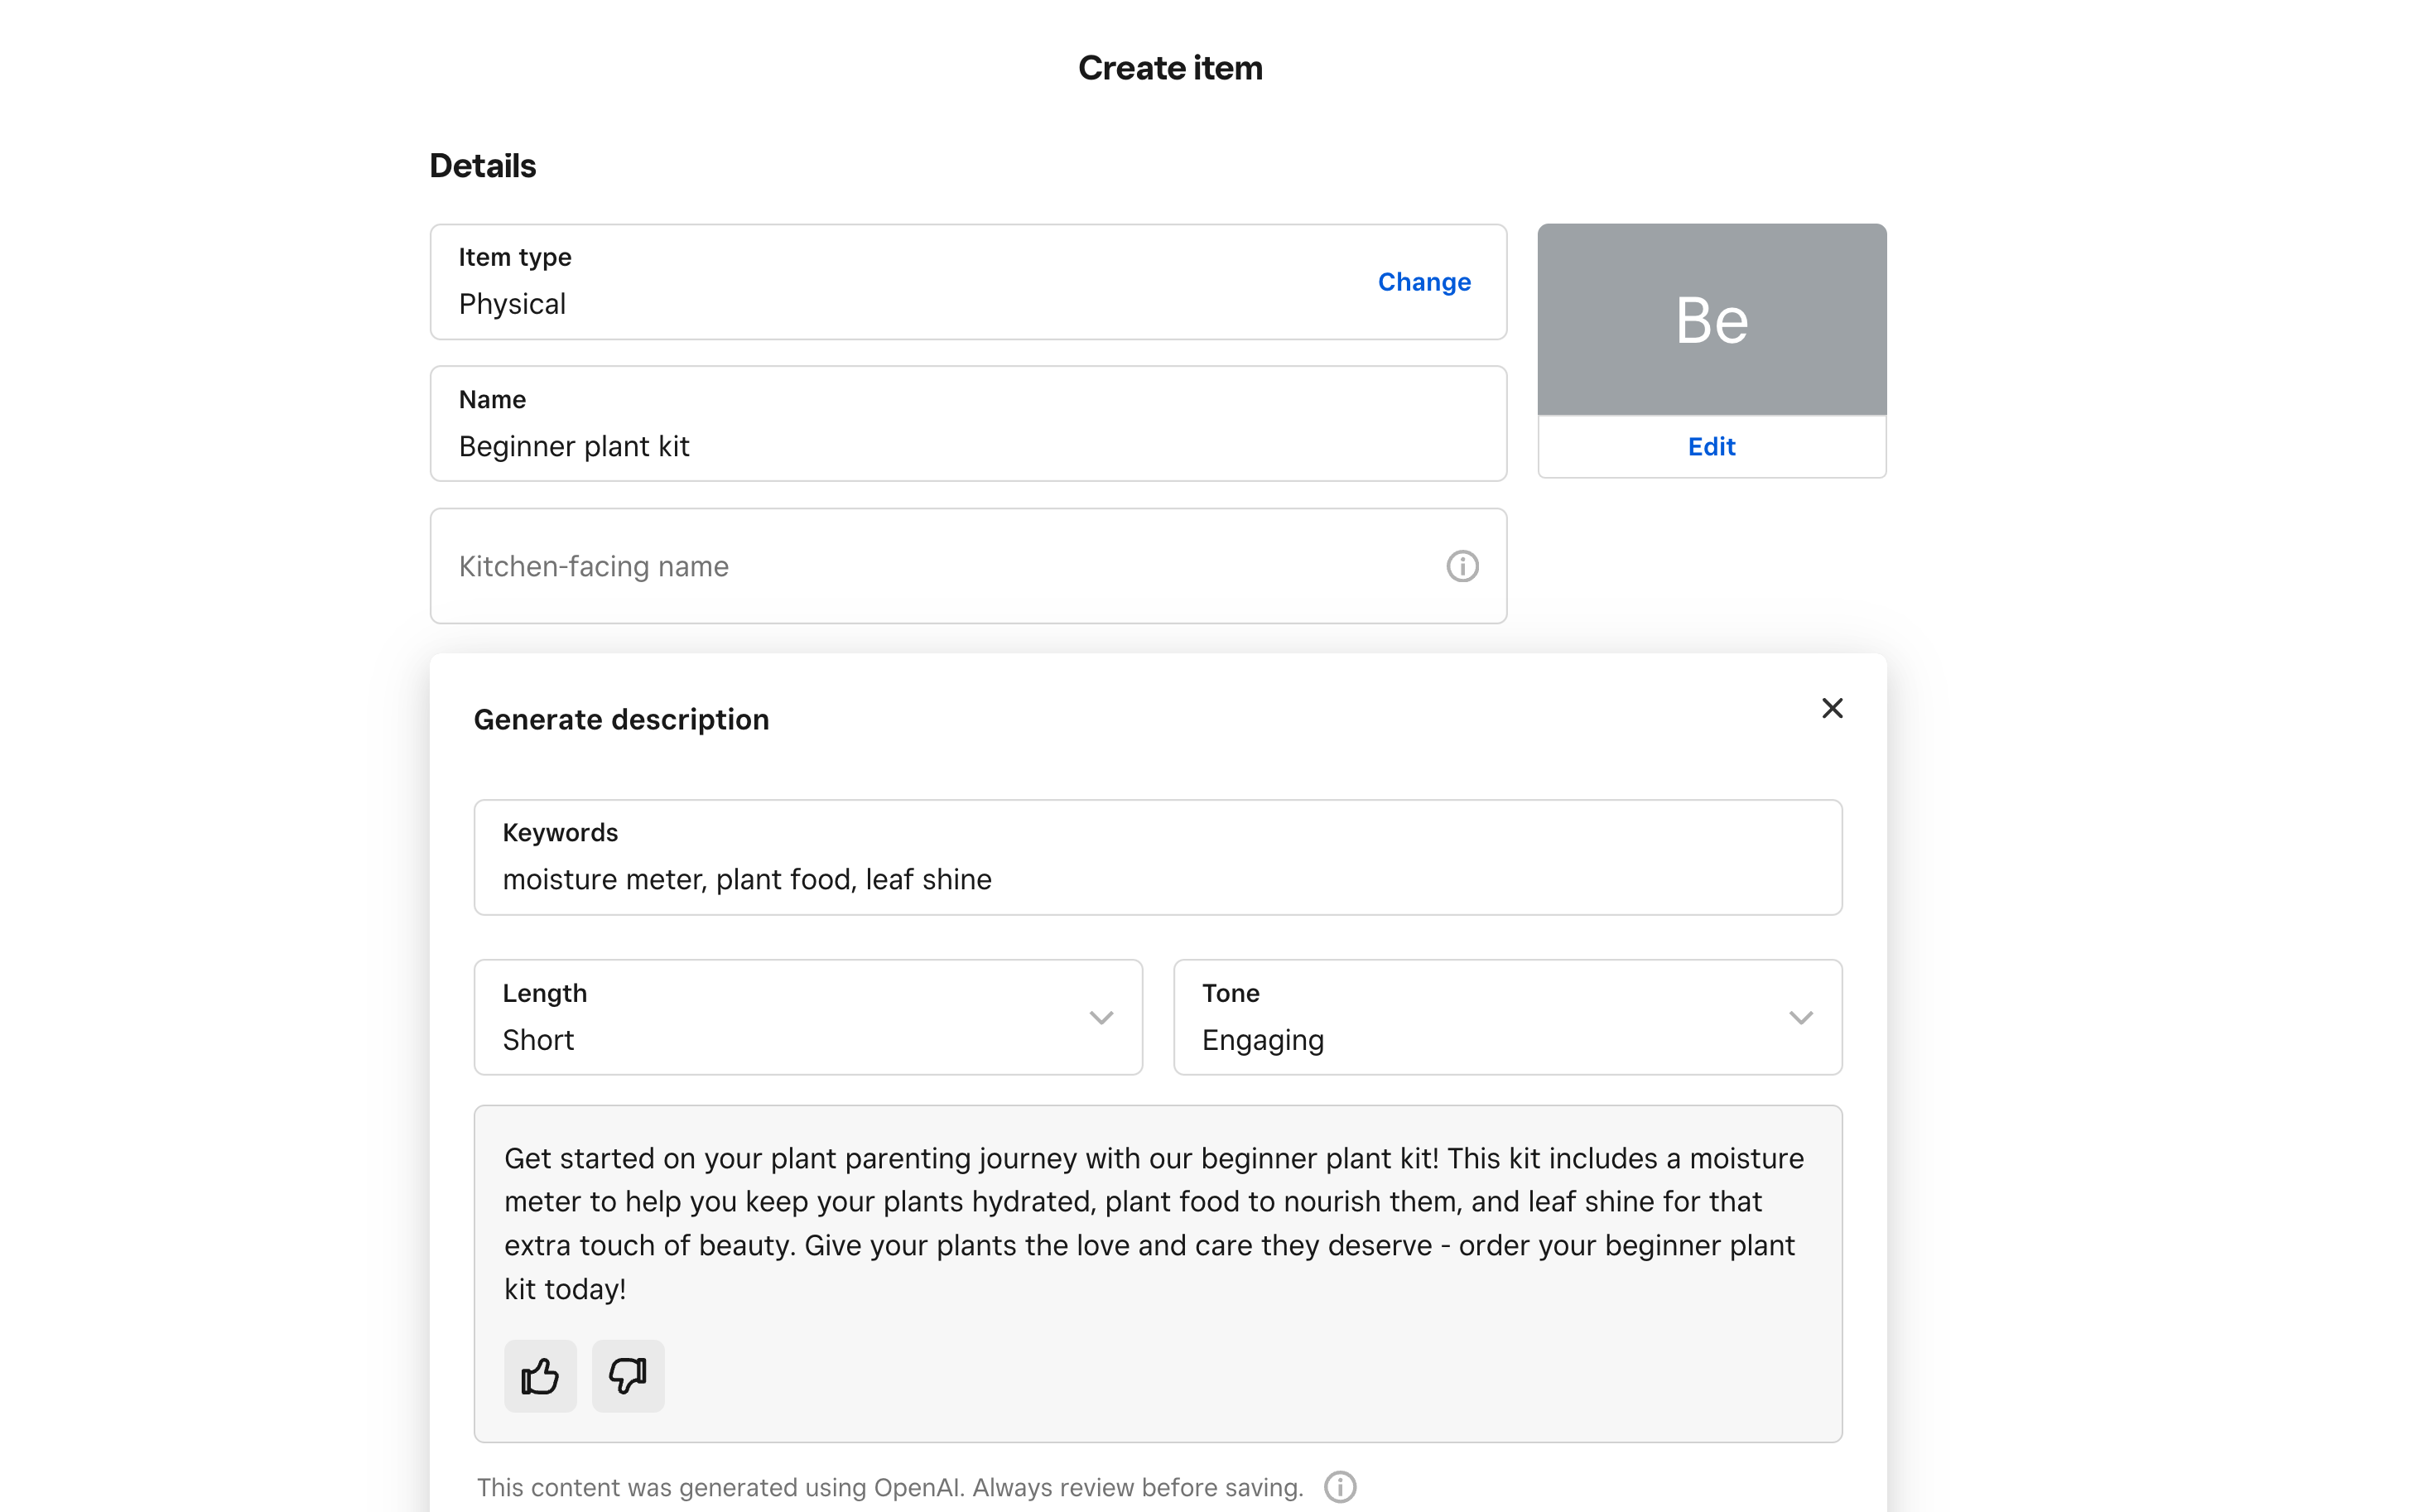2418x1512 pixels.
Task: Click info icon beside OpenAI disclaimer
Action: tap(1340, 1487)
